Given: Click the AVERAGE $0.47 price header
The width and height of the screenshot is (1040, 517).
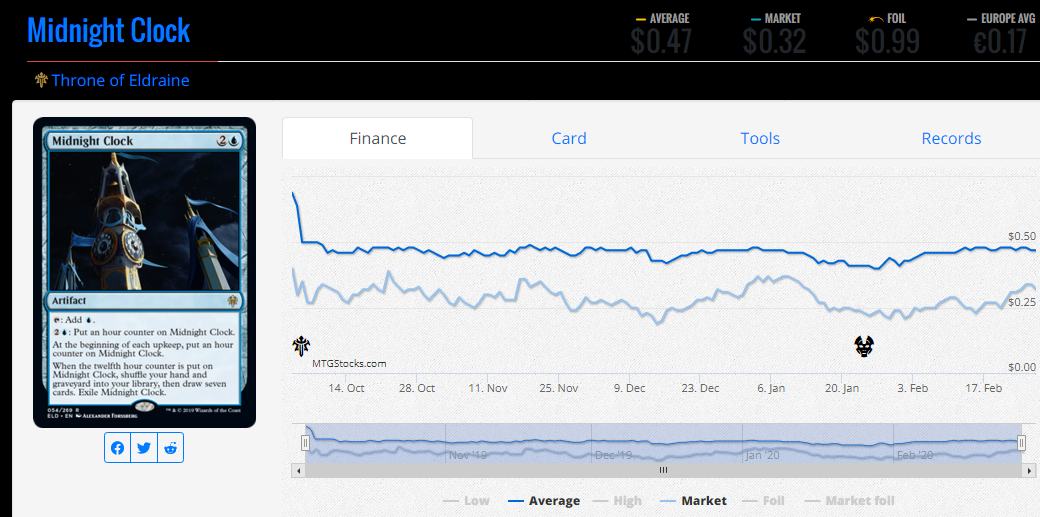Looking at the screenshot, I should tap(661, 33).
